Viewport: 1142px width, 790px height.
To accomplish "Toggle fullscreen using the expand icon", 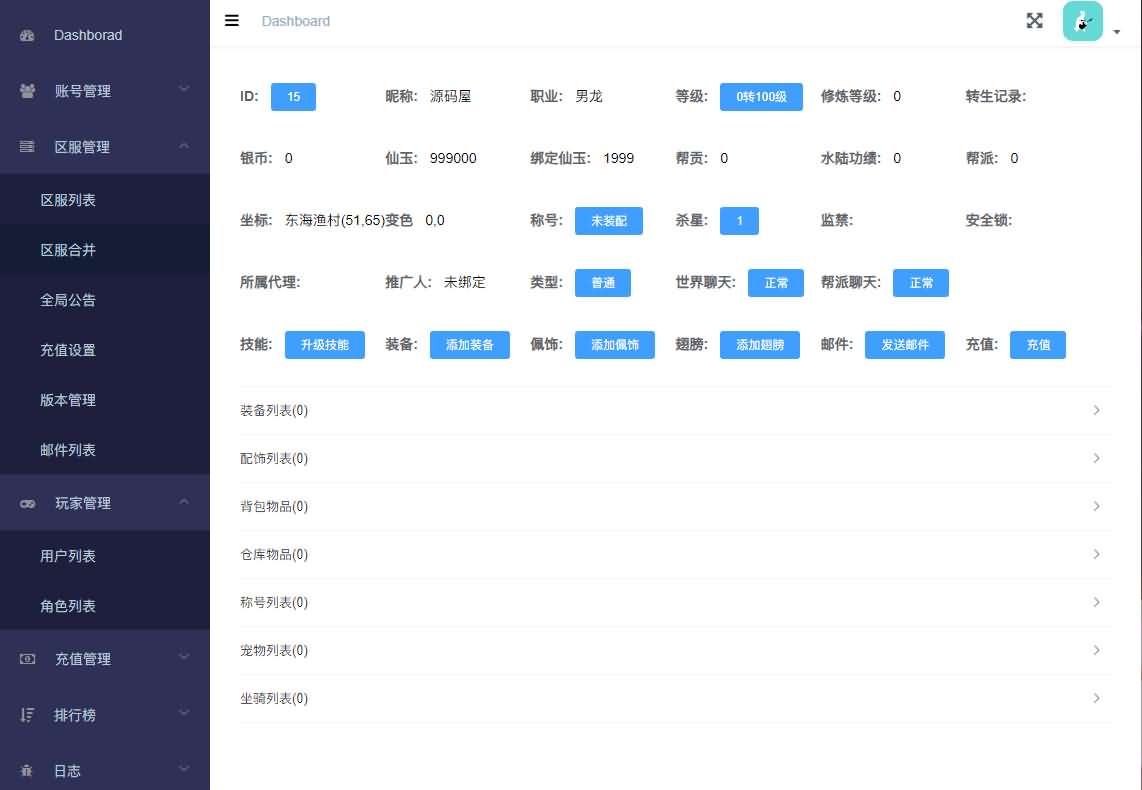I will [1034, 21].
